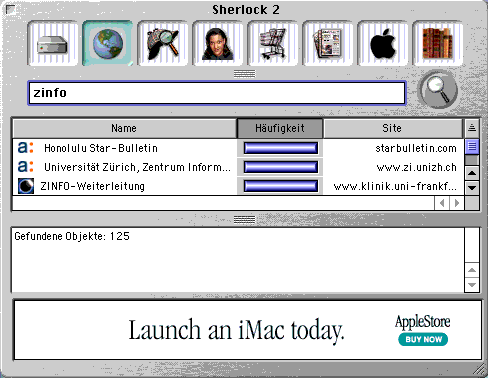Open the News newspapers channel

[x=328, y=43]
